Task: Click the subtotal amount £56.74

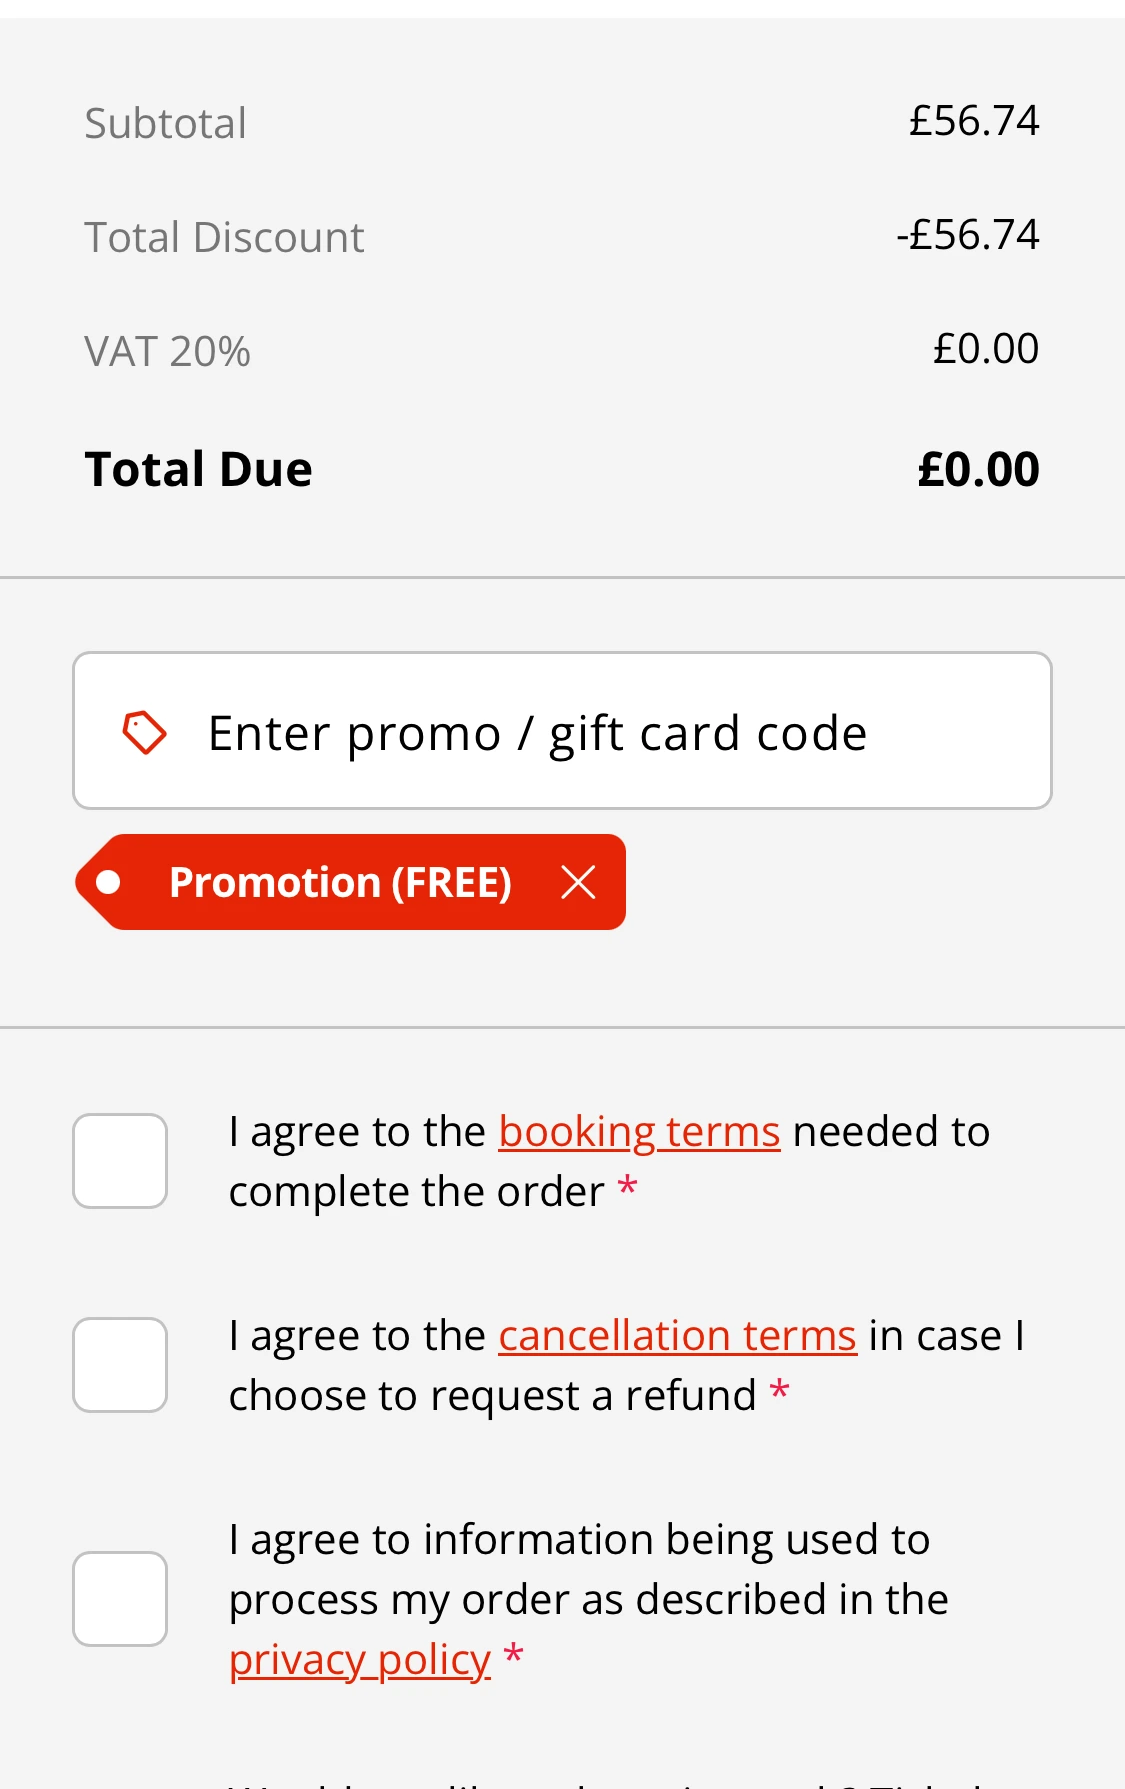Action: [x=974, y=121]
